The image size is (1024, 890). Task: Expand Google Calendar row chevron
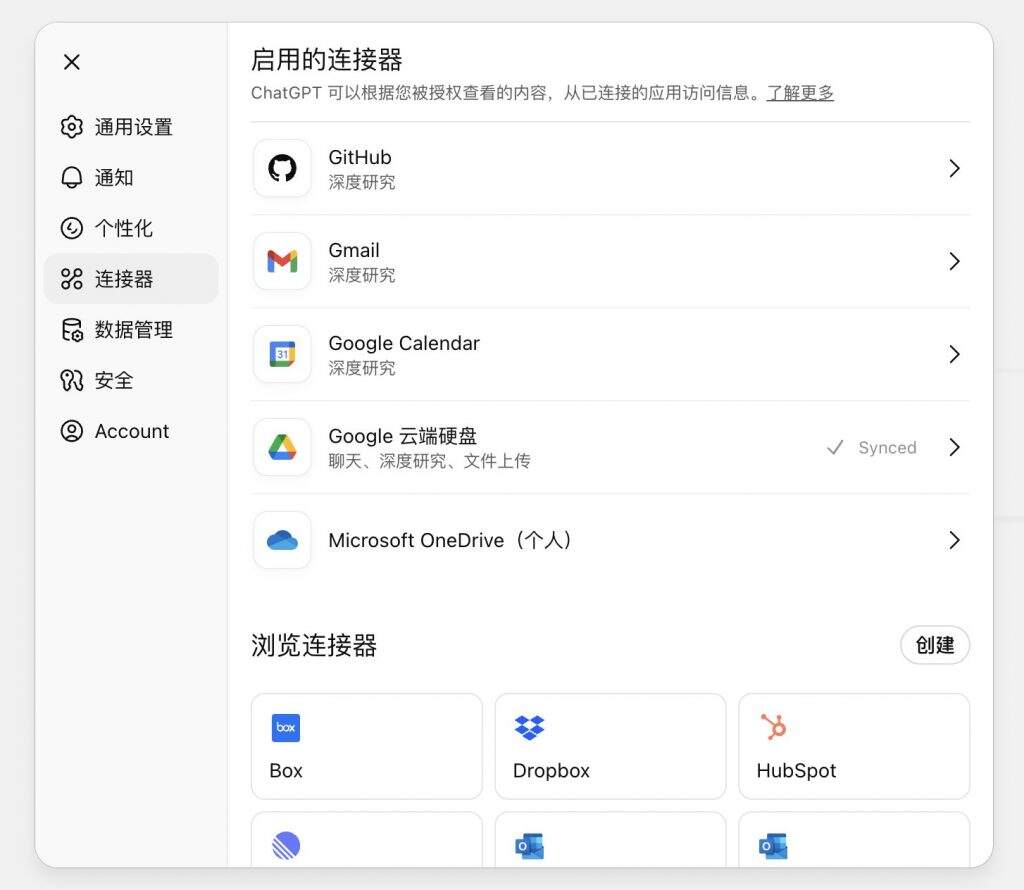(x=953, y=354)
